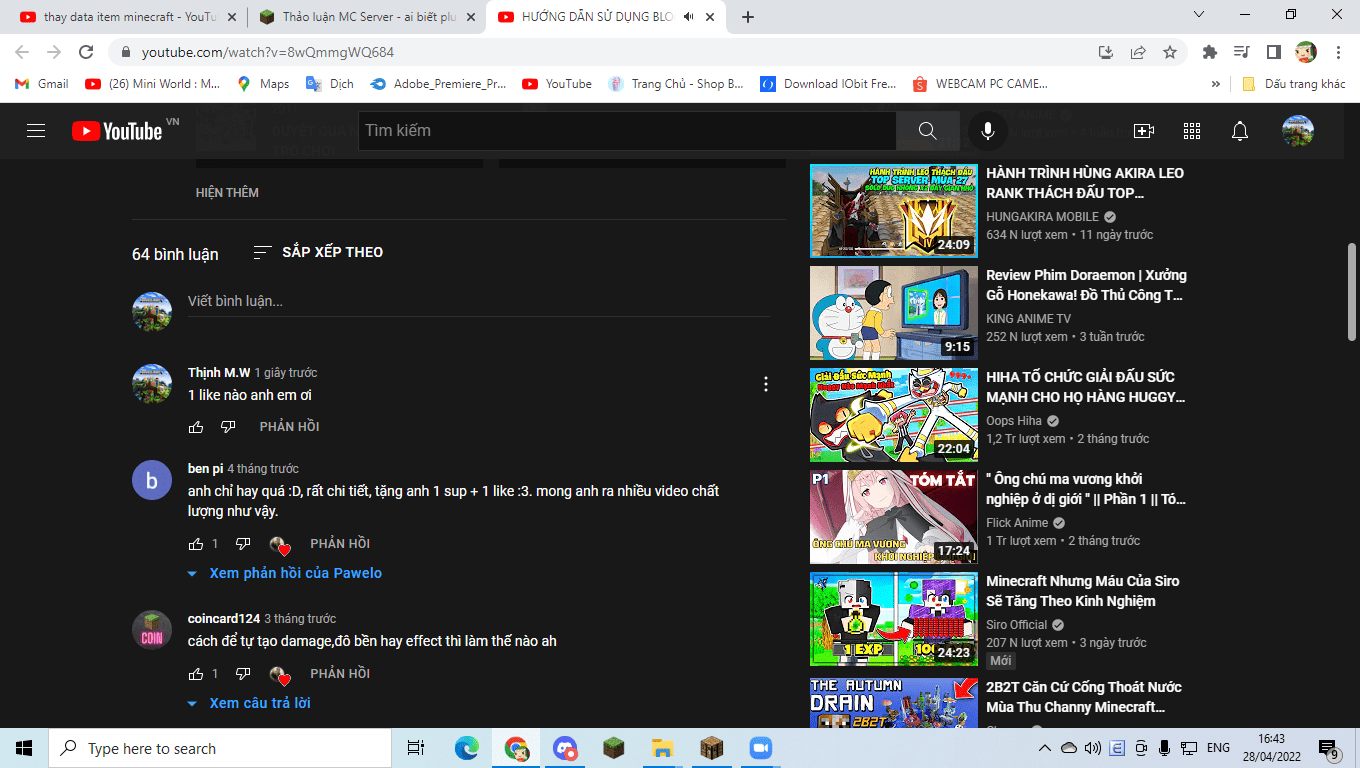This screenshot has height=768, width=1360.
Task: Open Chrome media controls icon
Action: tap(1242, 52)
